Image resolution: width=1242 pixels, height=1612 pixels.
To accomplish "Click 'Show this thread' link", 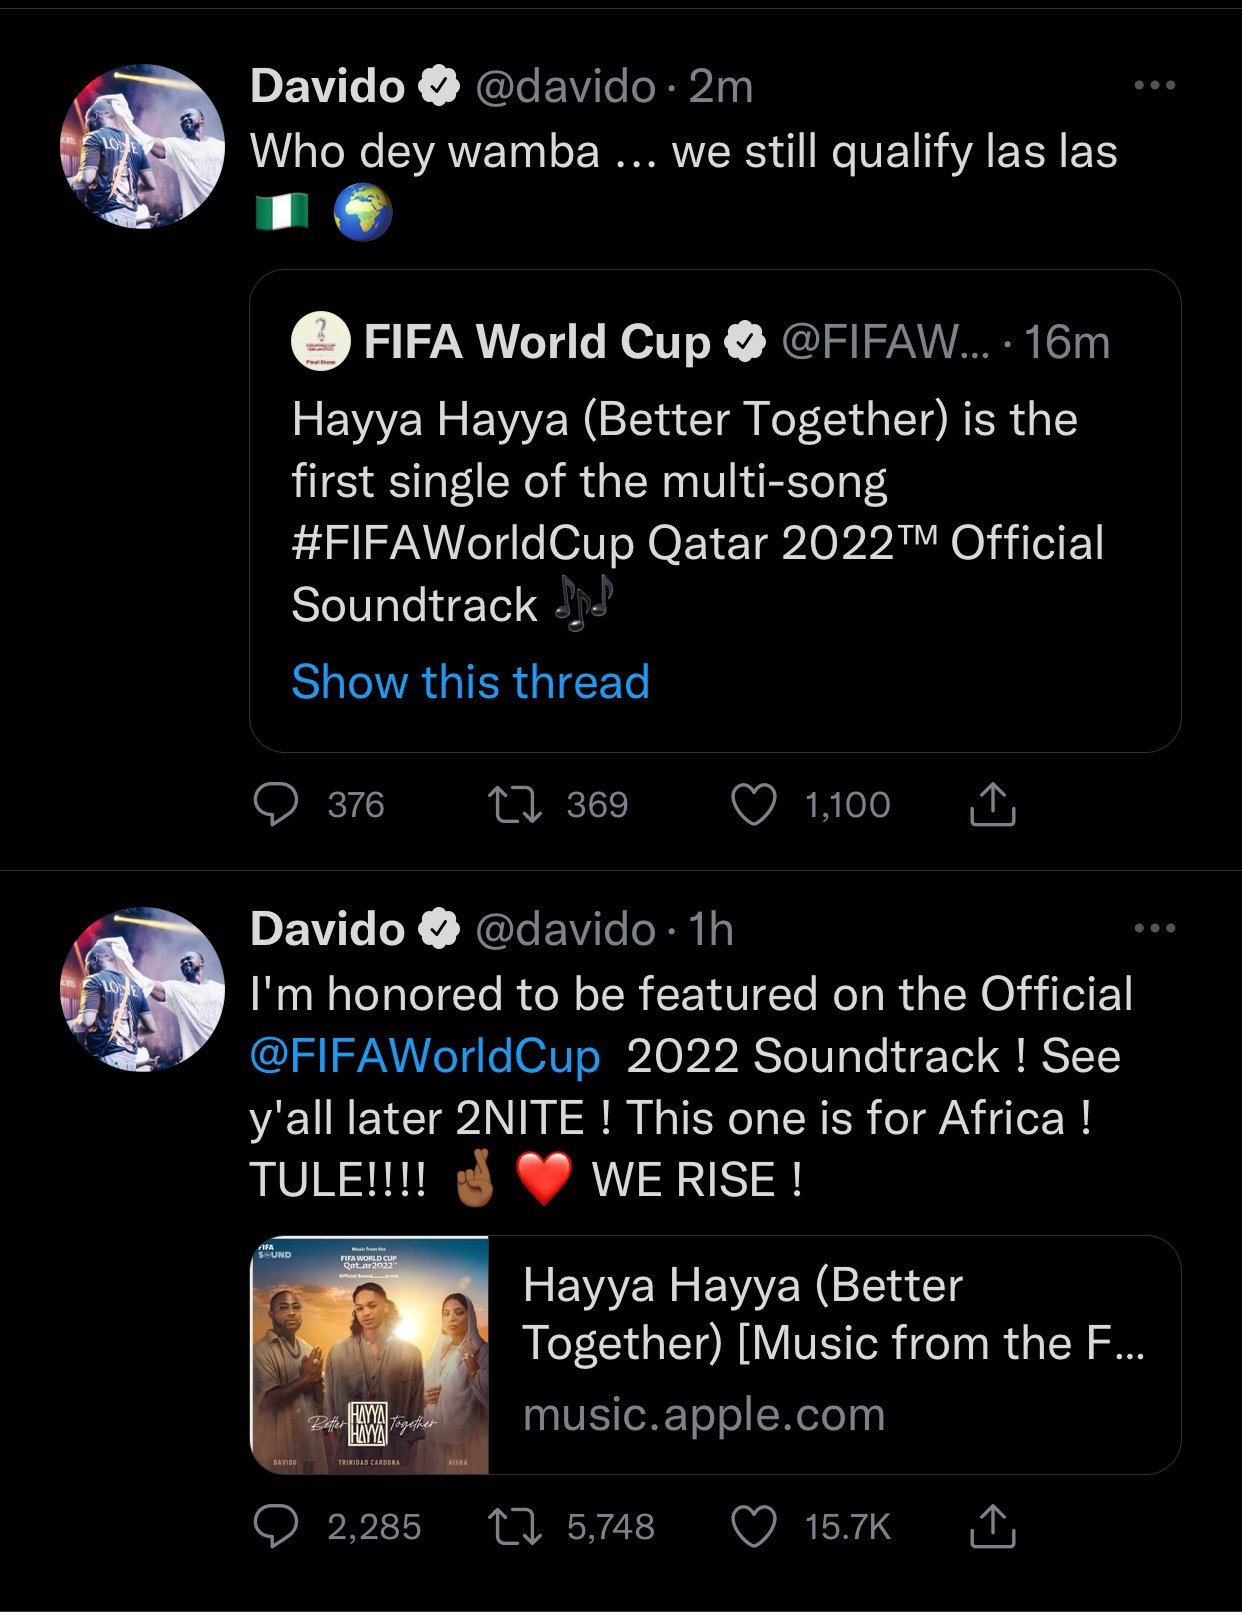I will click(x=470, y=682).
